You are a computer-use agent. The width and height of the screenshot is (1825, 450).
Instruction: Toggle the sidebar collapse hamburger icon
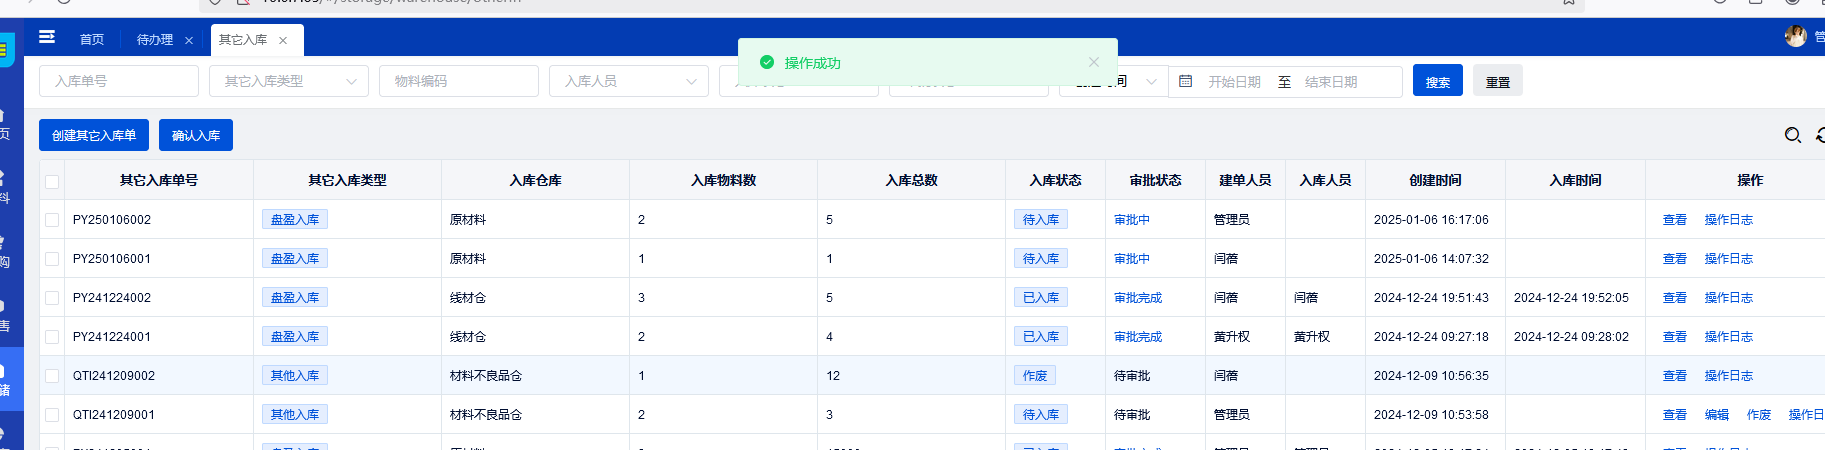coord(47,37)
